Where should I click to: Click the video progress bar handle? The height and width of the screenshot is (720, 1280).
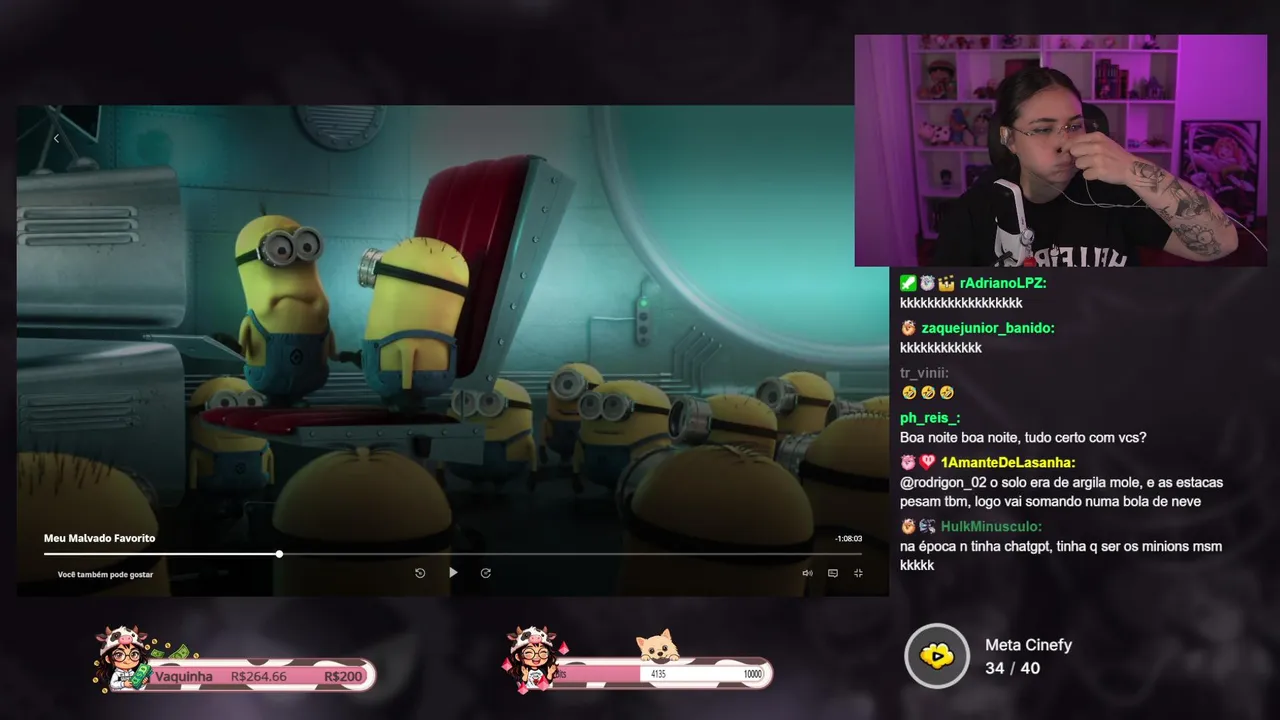(279, 553)
